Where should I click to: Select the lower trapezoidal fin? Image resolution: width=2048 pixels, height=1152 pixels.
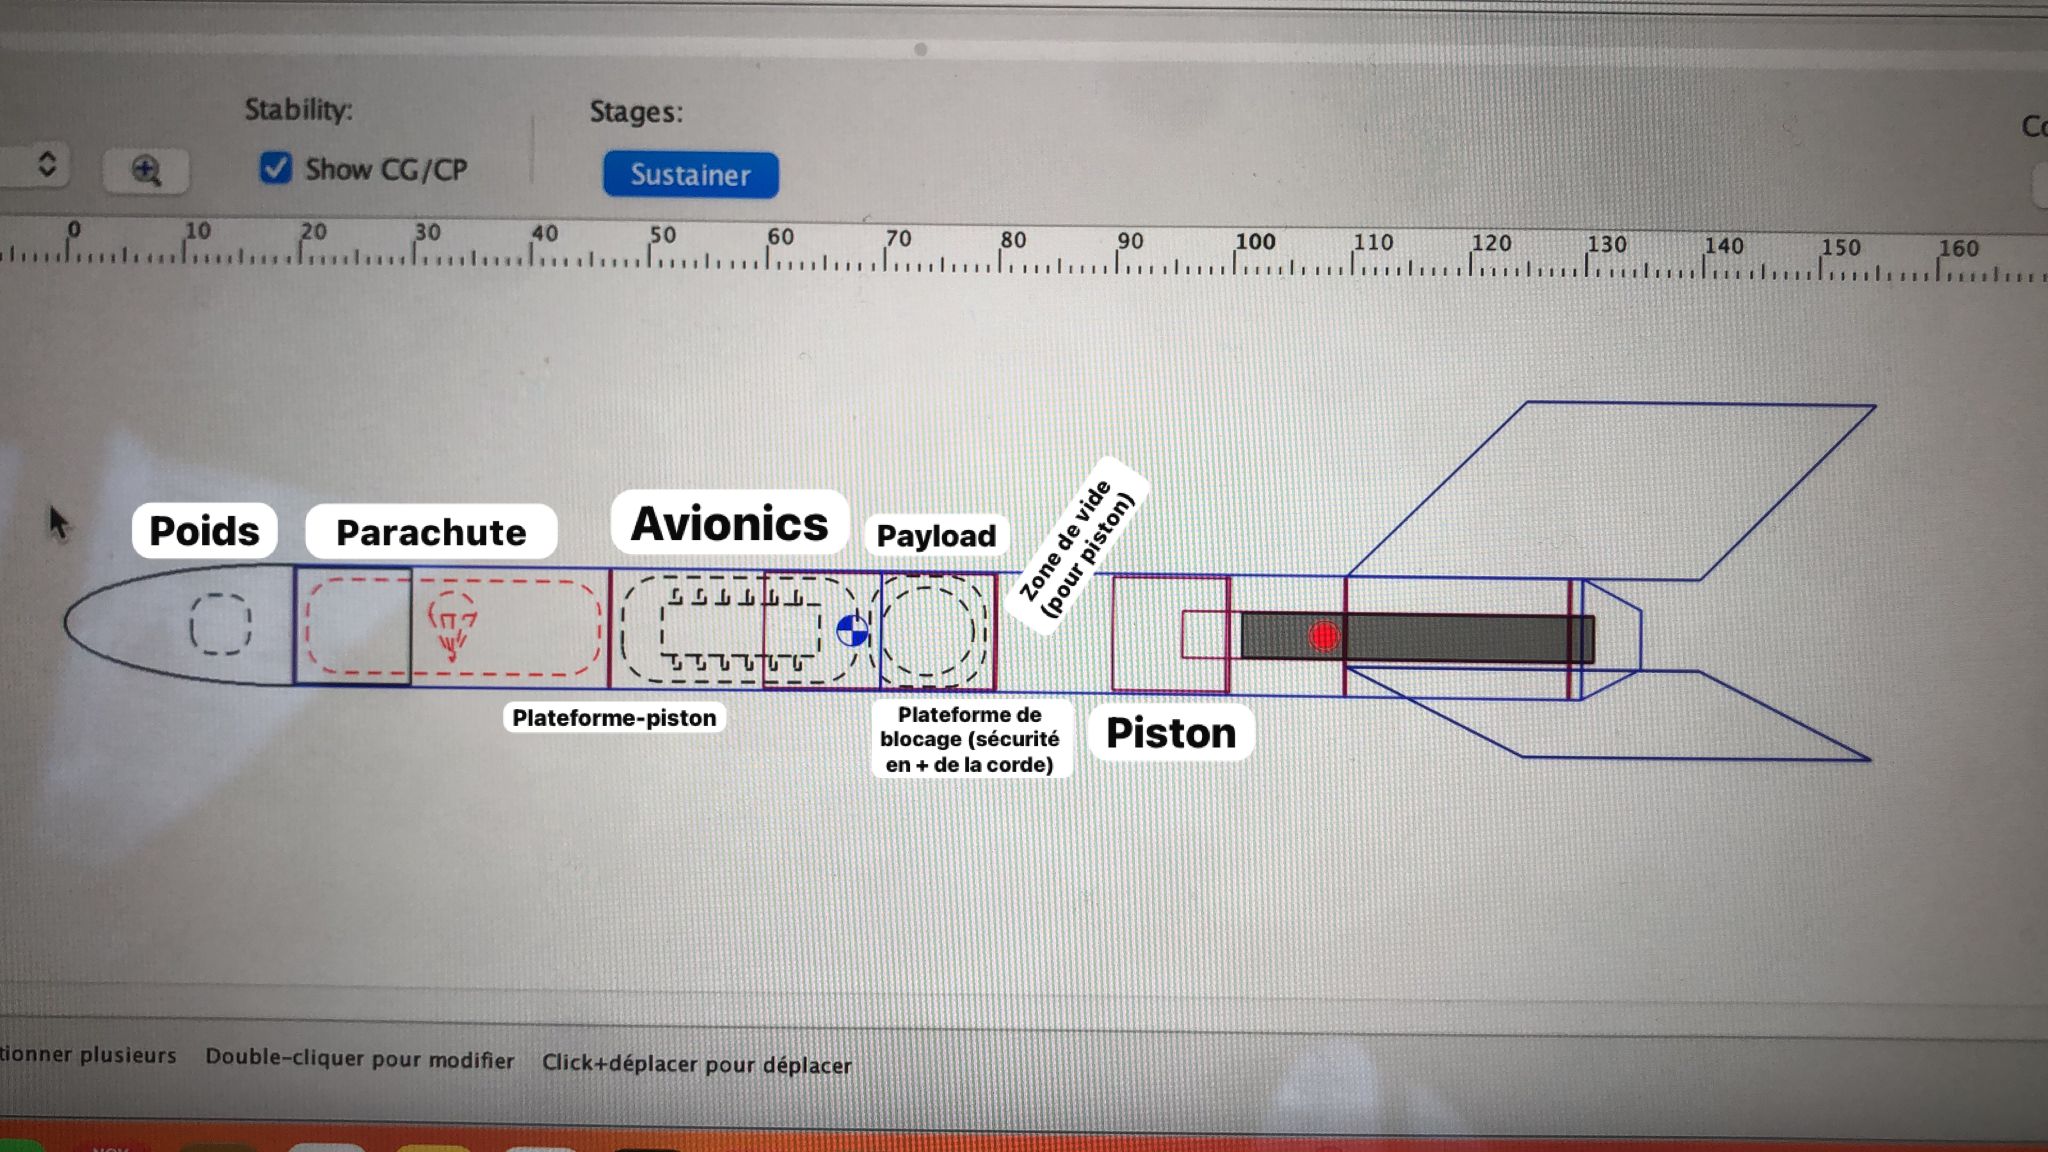(1610, 714)
